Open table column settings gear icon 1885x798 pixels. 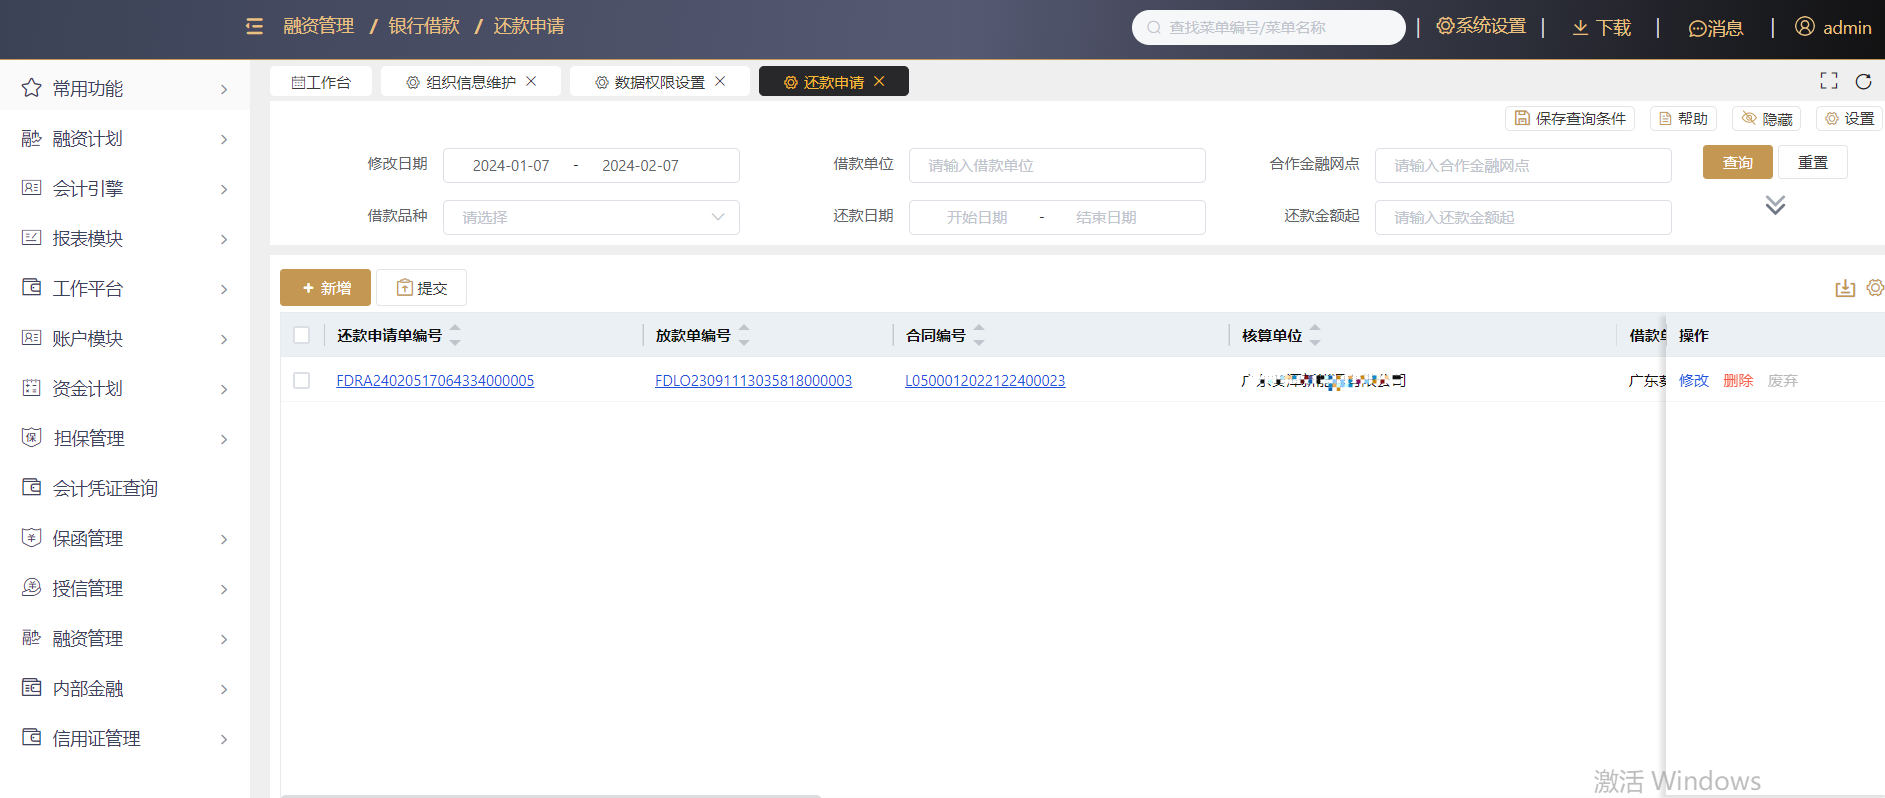pyautogui.click(x=1875, y=288)
